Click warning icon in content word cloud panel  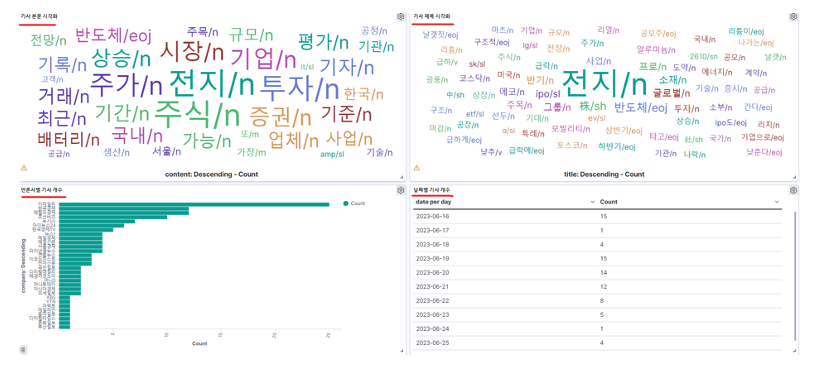23,168
